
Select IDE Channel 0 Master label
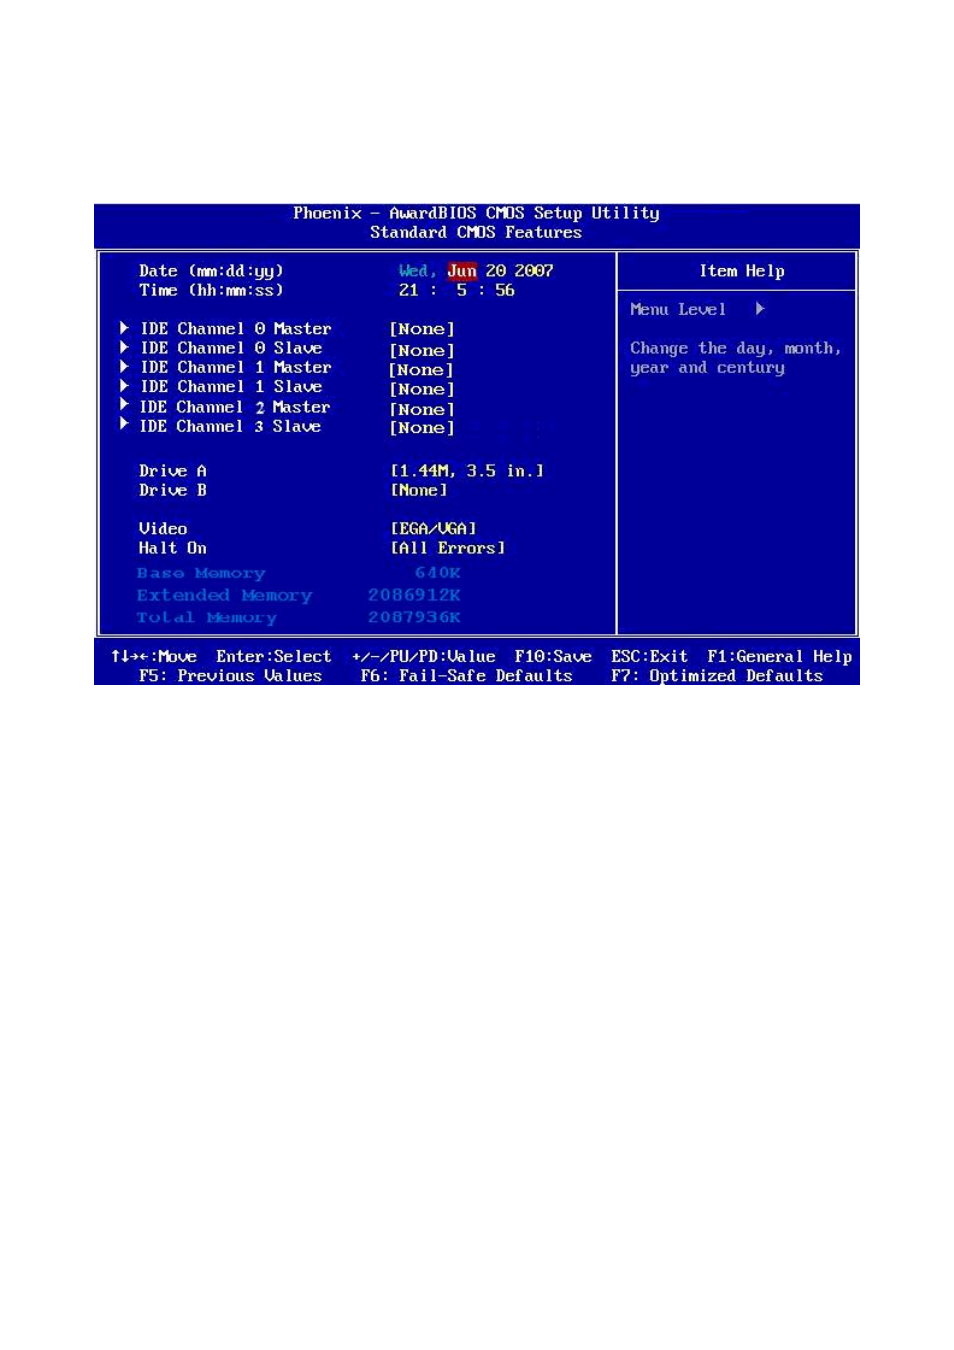[236, 329]
